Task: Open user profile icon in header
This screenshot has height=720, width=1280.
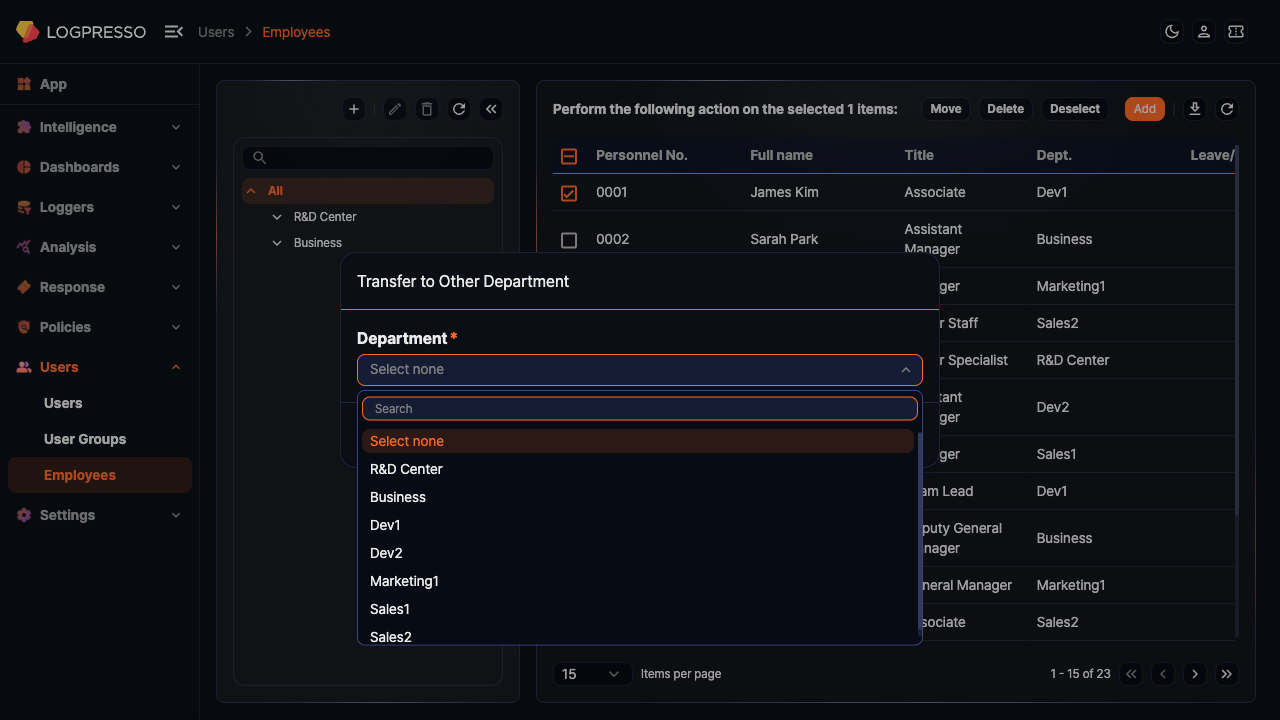Action: click(1204, 32)
